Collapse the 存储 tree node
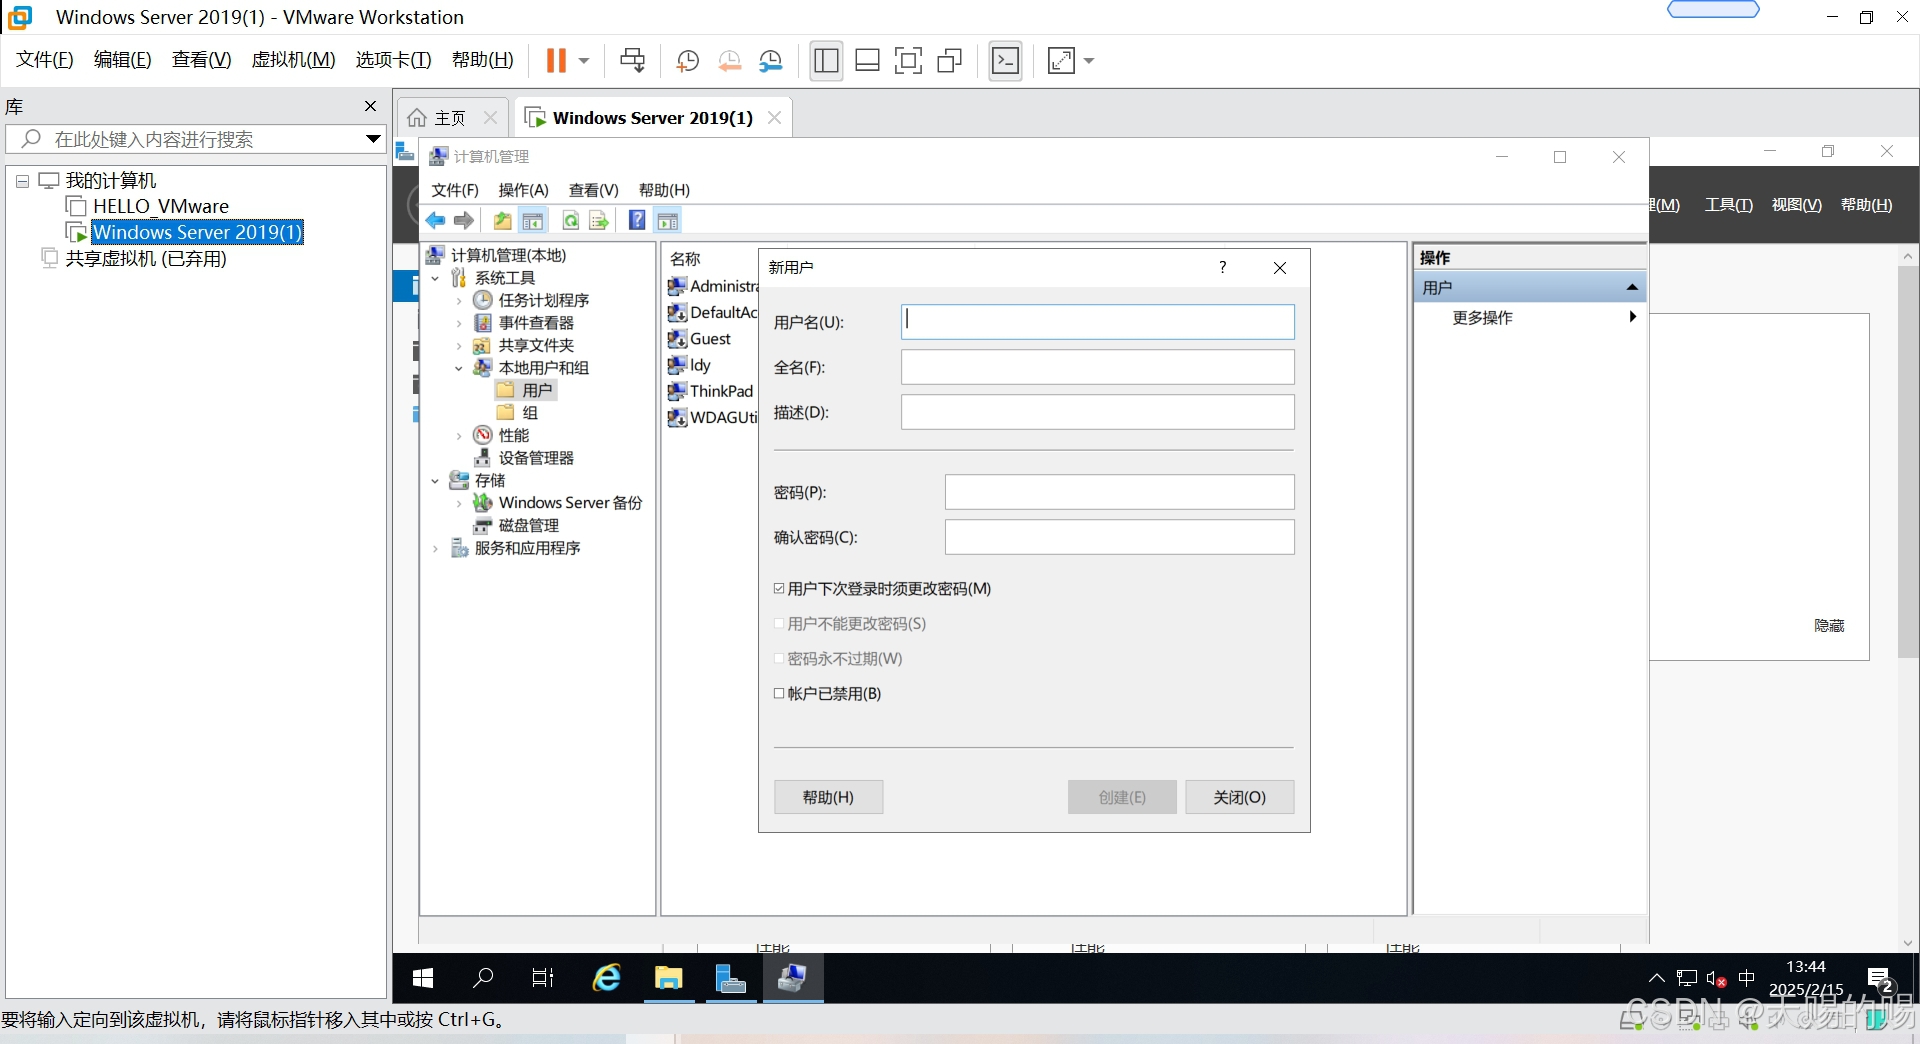 [x=435, y=481]
